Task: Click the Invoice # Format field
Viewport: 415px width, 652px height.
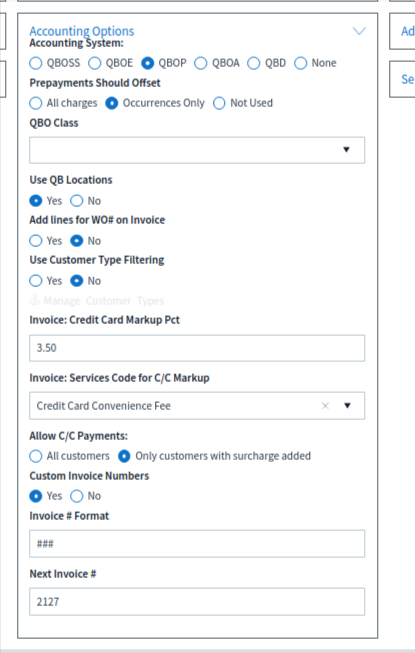Action: [x=197, y=543]
